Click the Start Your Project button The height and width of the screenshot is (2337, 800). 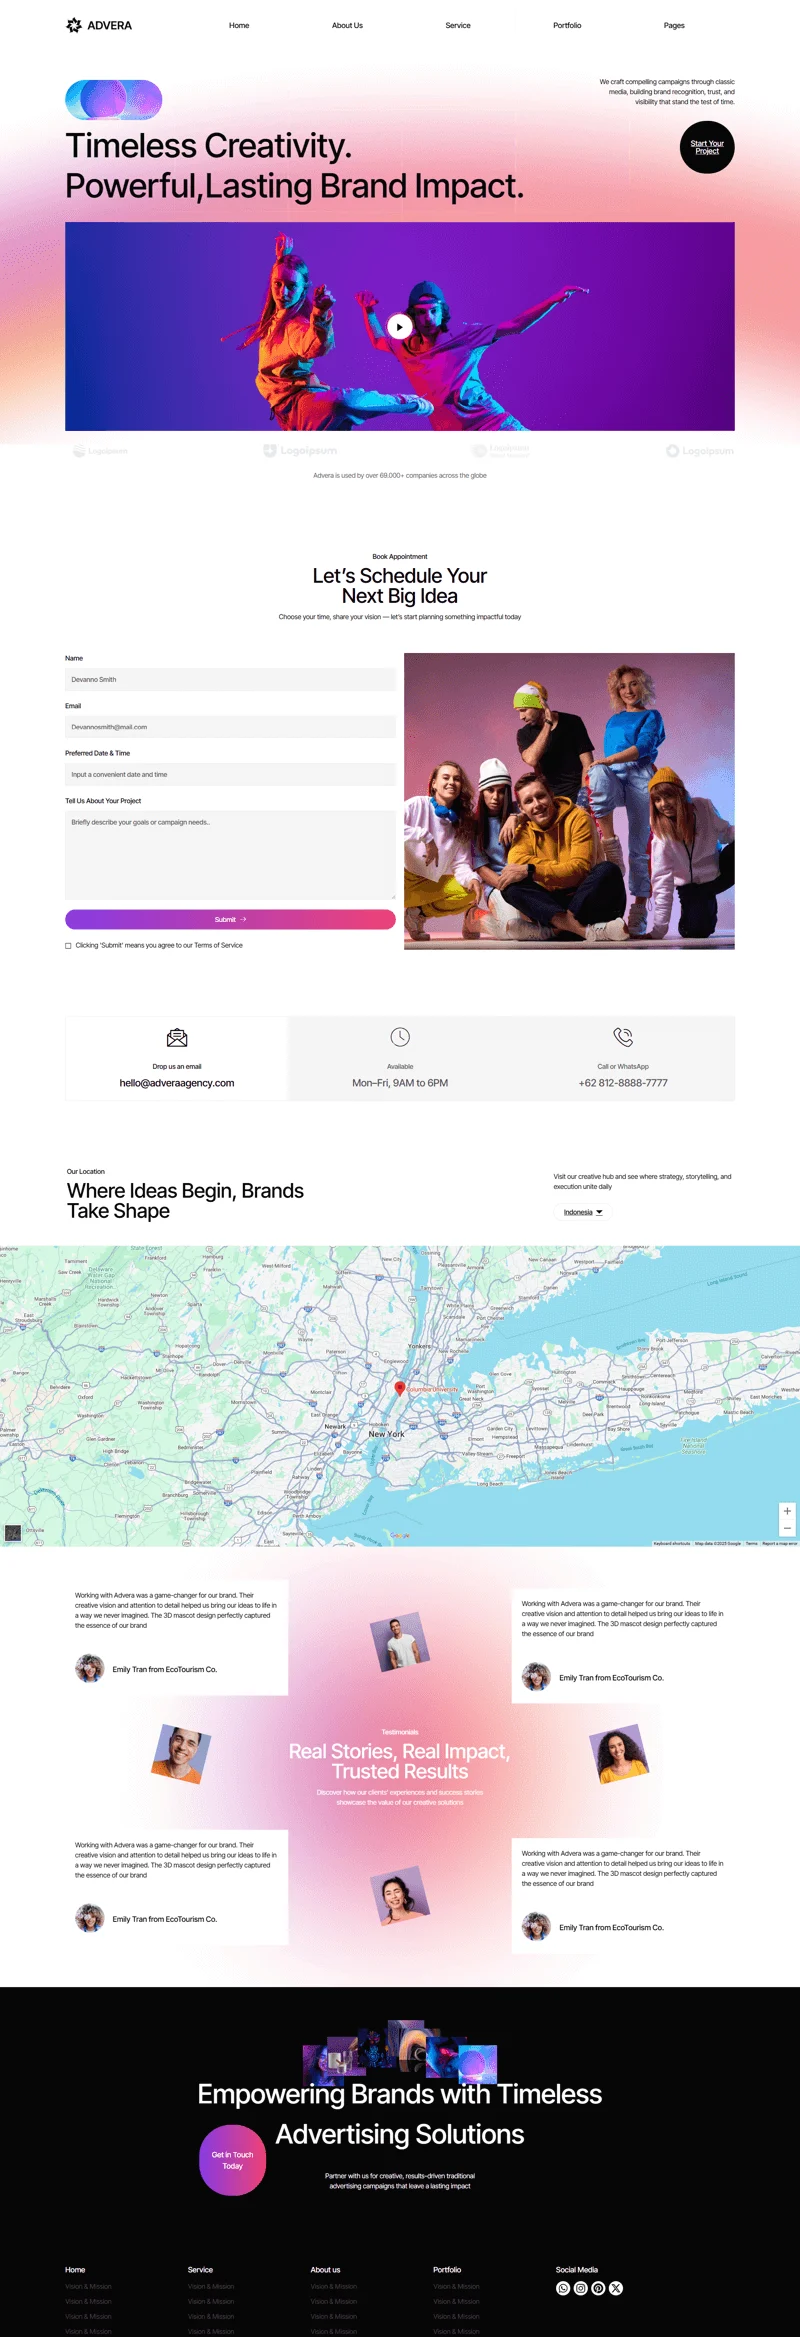(707, 147)
